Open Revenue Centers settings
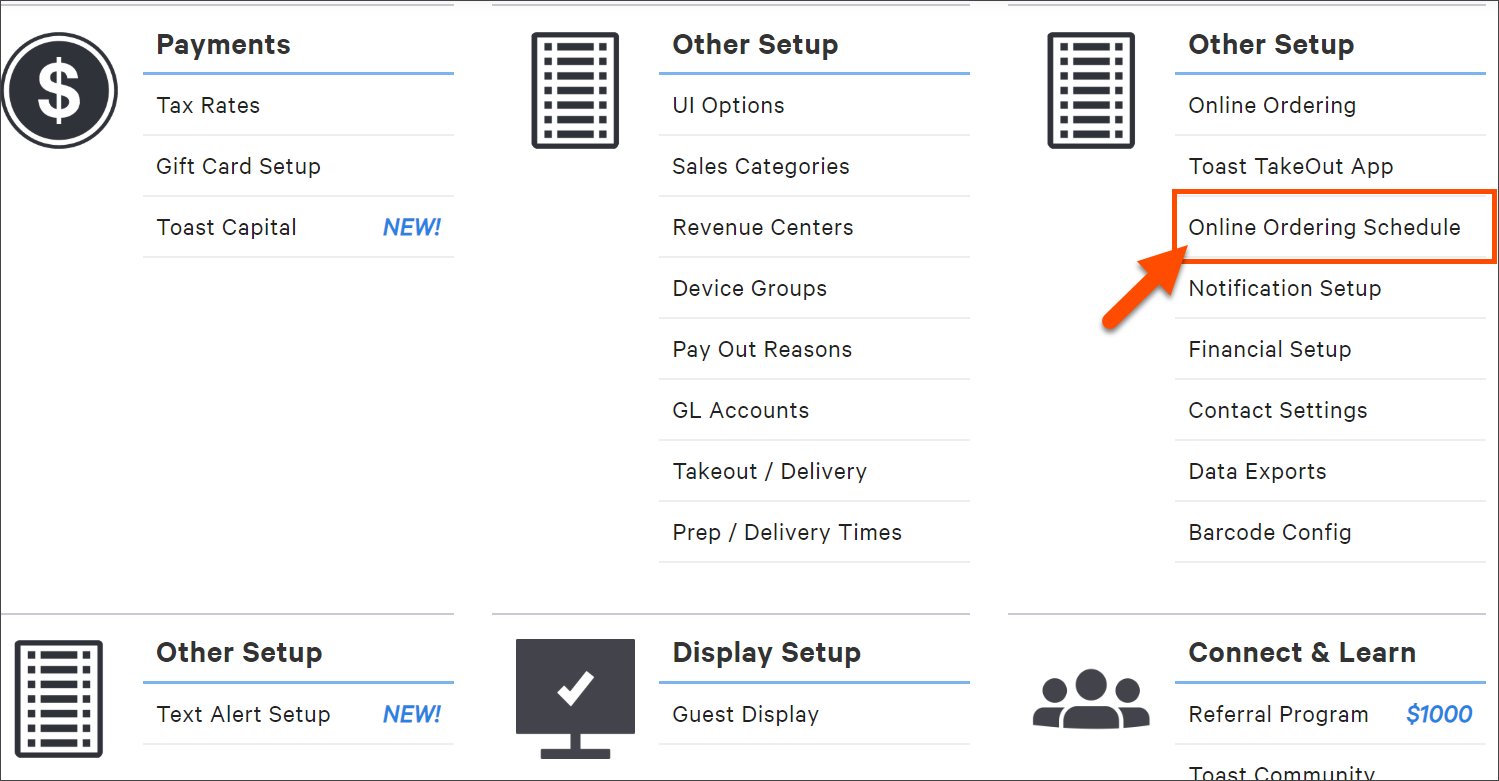This screenshot has height=781, width=1499. coord(763,227)
